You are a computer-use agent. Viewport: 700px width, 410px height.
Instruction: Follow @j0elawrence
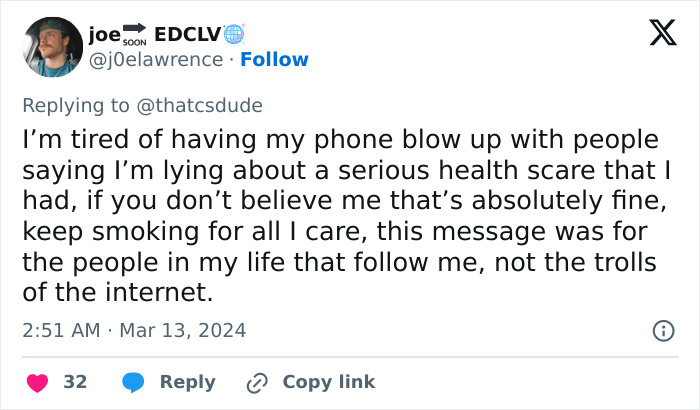tap(274, 60)
